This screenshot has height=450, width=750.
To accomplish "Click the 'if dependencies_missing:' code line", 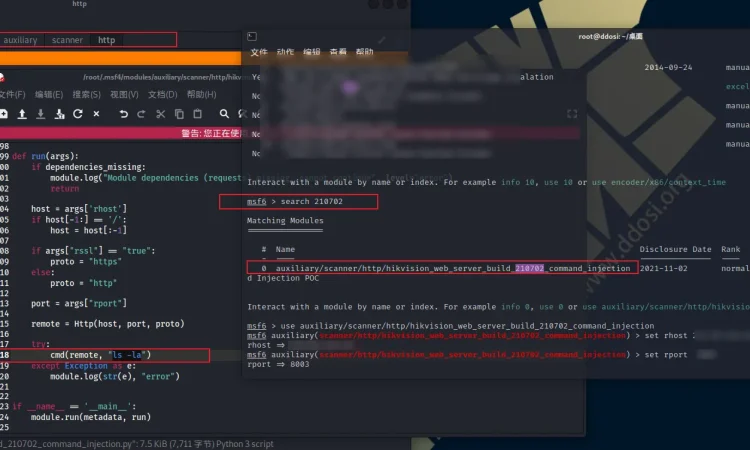I will 88,167.
